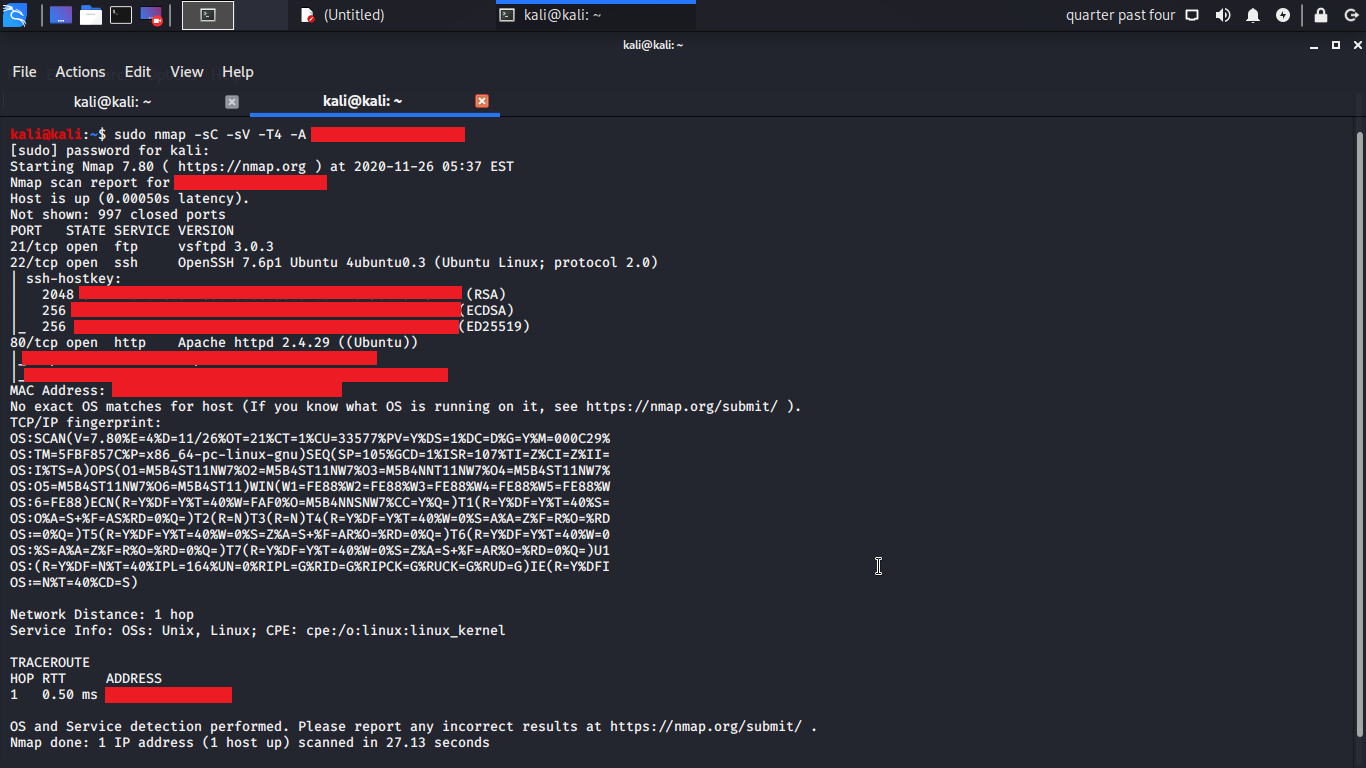Image resolution: width=1366 pixels, height=768 pixels.
Task: Click 'Service Info: OSs: Unix, Linux' line
Action: 258,630
